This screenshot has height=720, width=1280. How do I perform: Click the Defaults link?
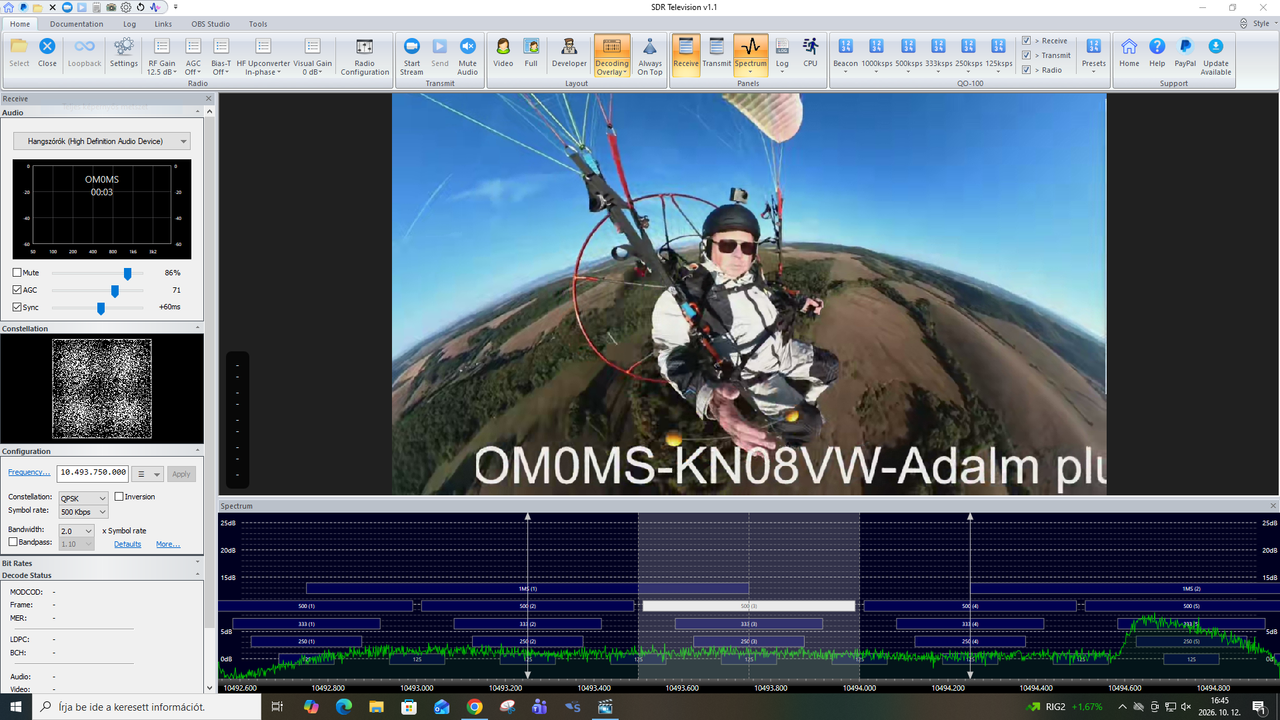[127, 544]
